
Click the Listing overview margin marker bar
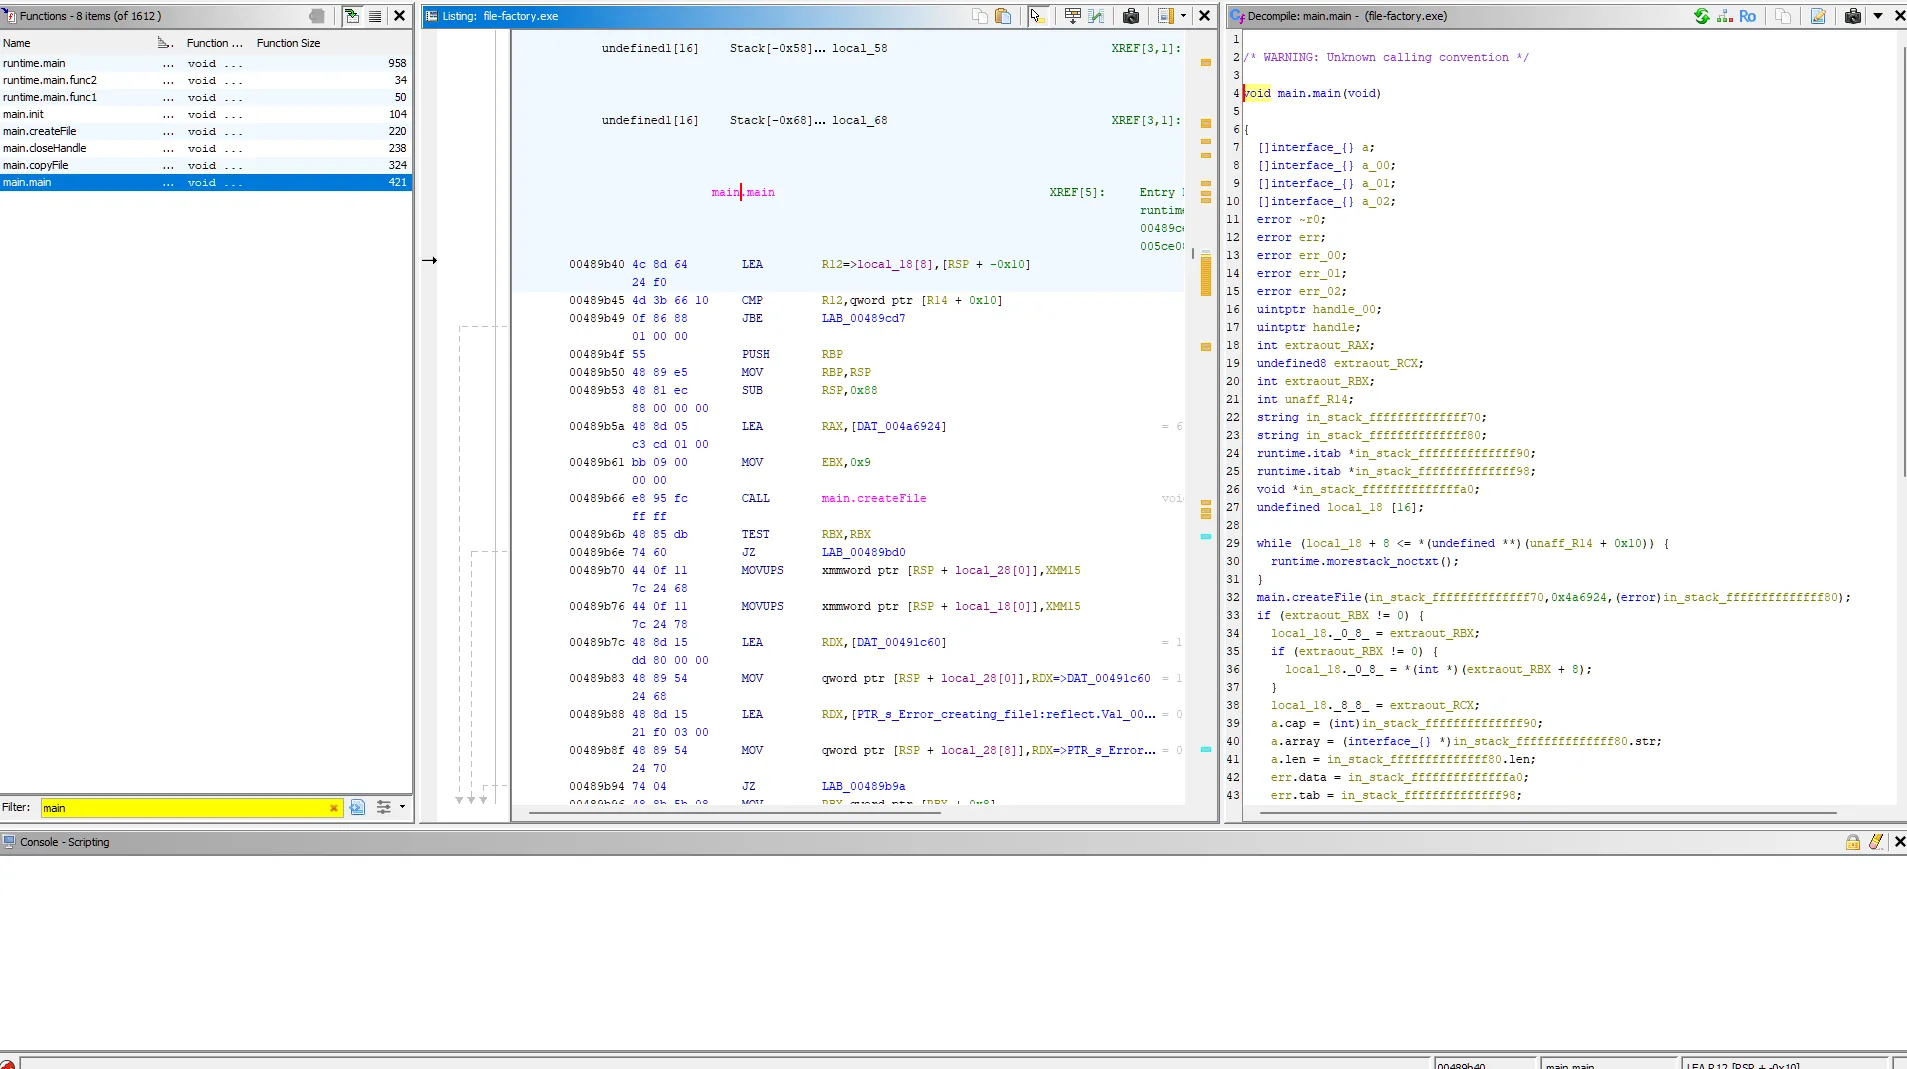(1206, 275)
